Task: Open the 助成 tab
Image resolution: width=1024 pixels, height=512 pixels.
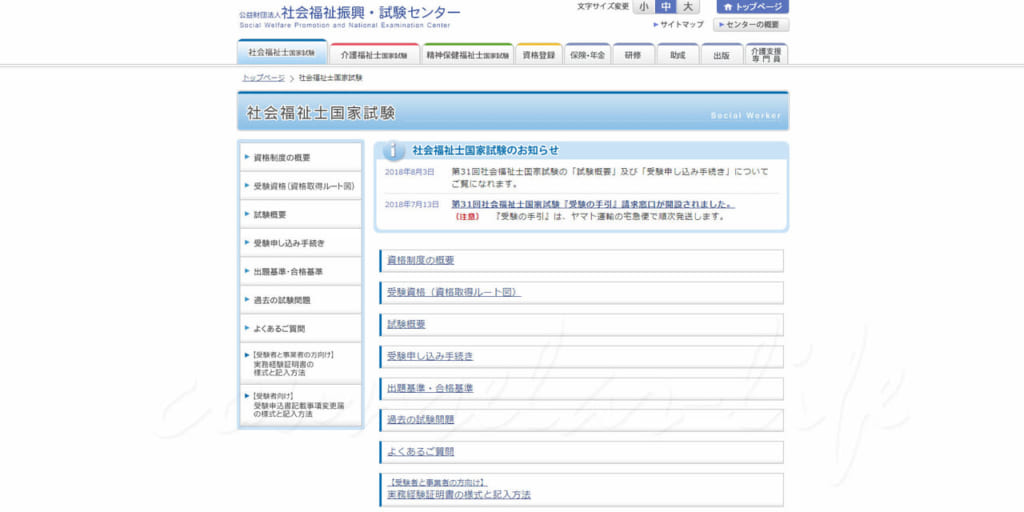Action: point(678,55)
